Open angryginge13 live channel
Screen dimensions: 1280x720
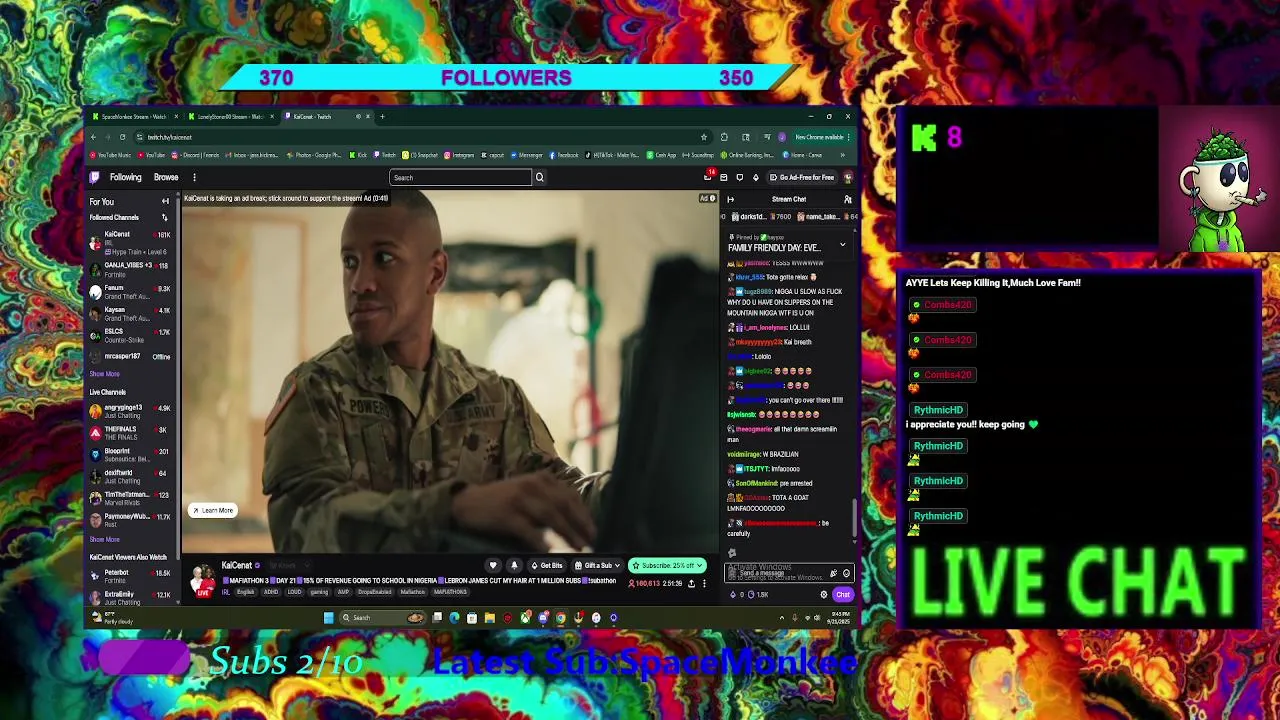(x=130, y=411)
